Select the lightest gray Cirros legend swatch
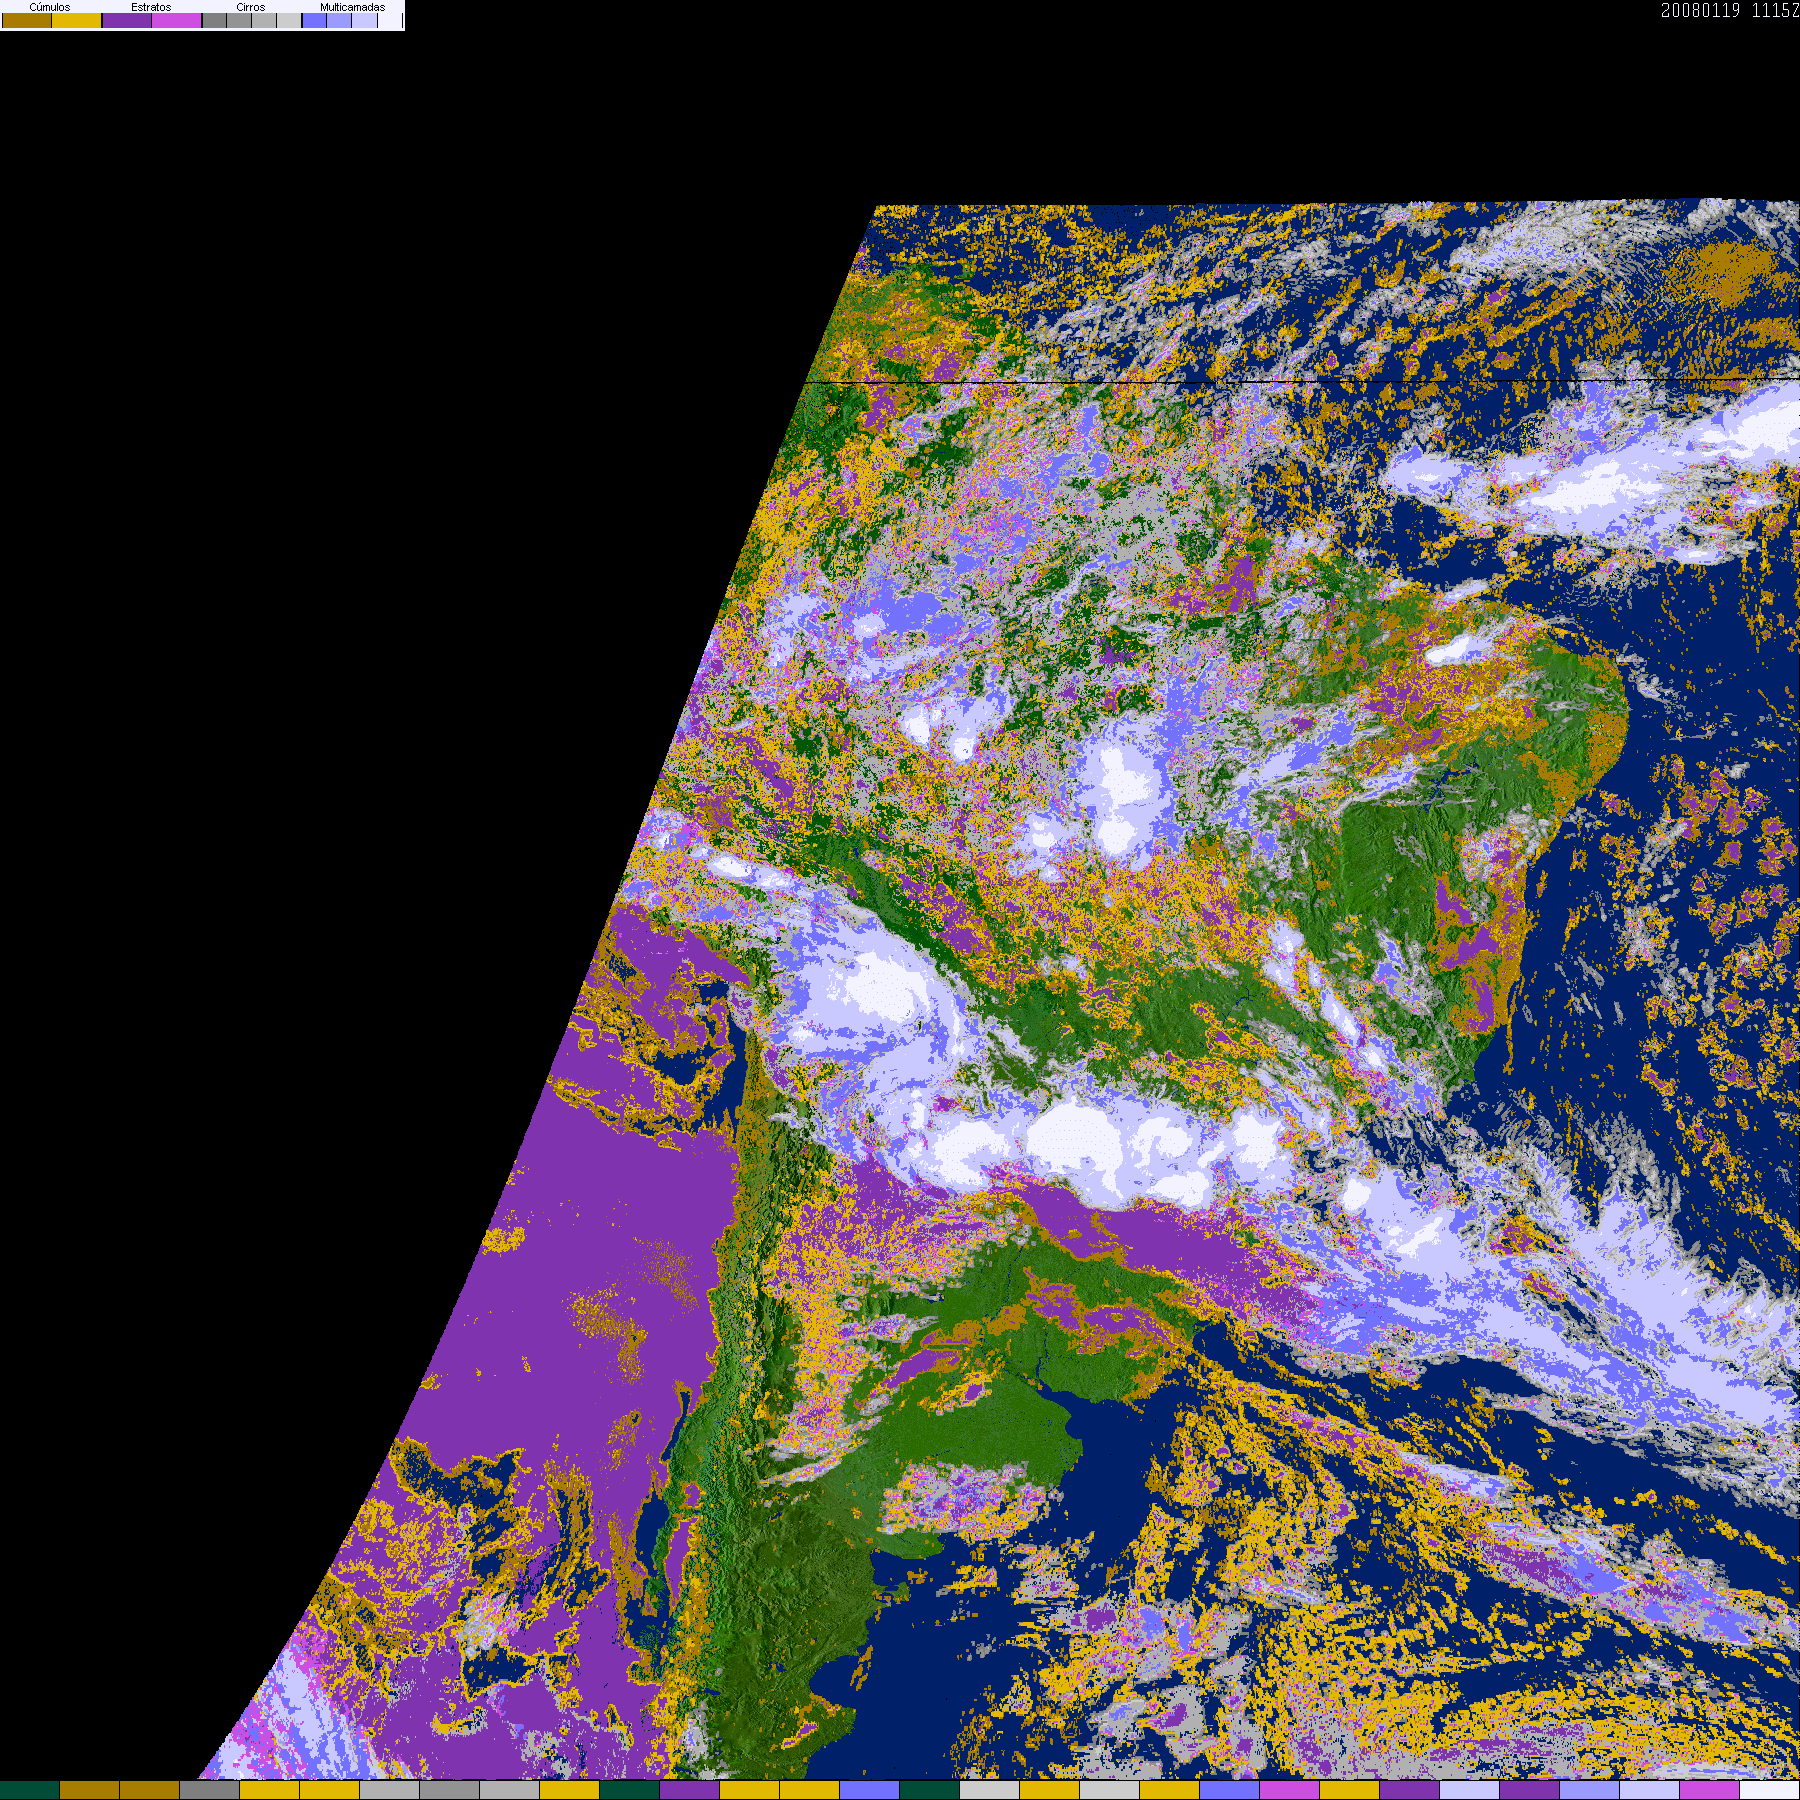The image size is (1800, 1800). (x=289, y=20)
